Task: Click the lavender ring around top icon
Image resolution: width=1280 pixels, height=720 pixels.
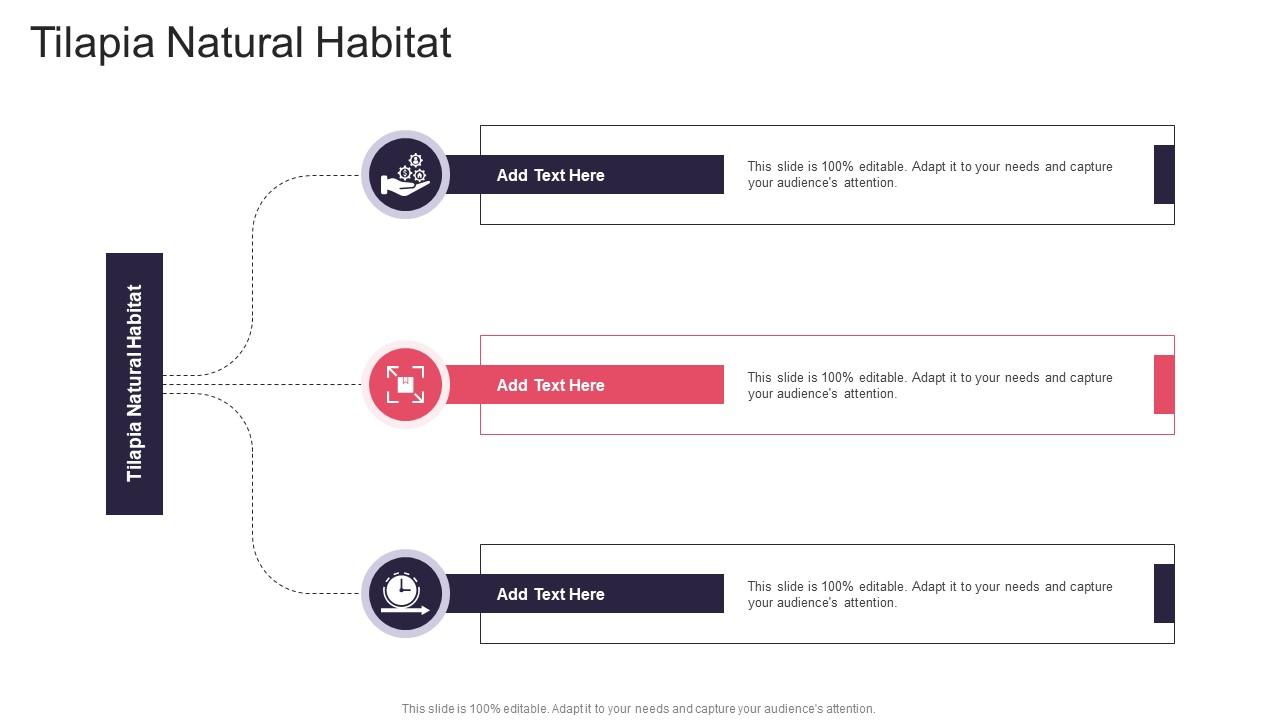Action: pyautogui.click(x=405, y=134)
